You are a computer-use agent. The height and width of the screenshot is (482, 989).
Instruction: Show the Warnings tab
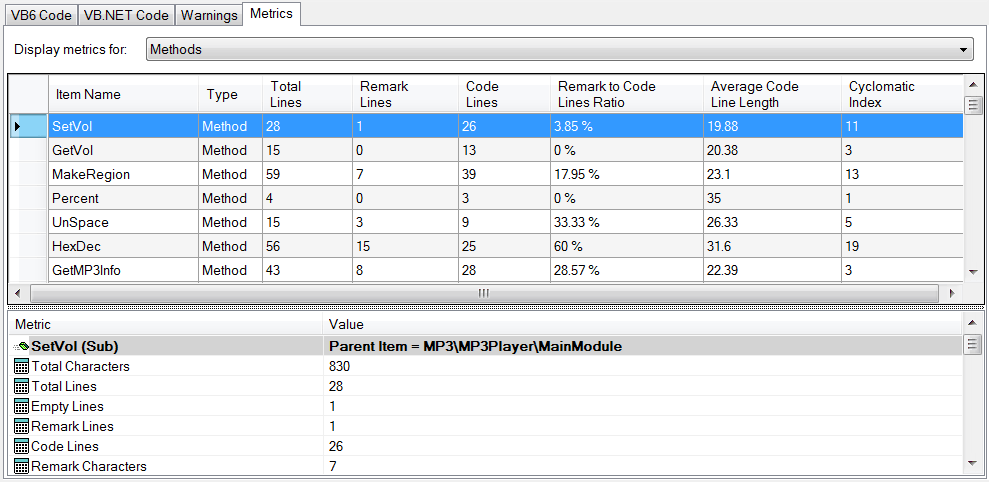coord(209,15)
